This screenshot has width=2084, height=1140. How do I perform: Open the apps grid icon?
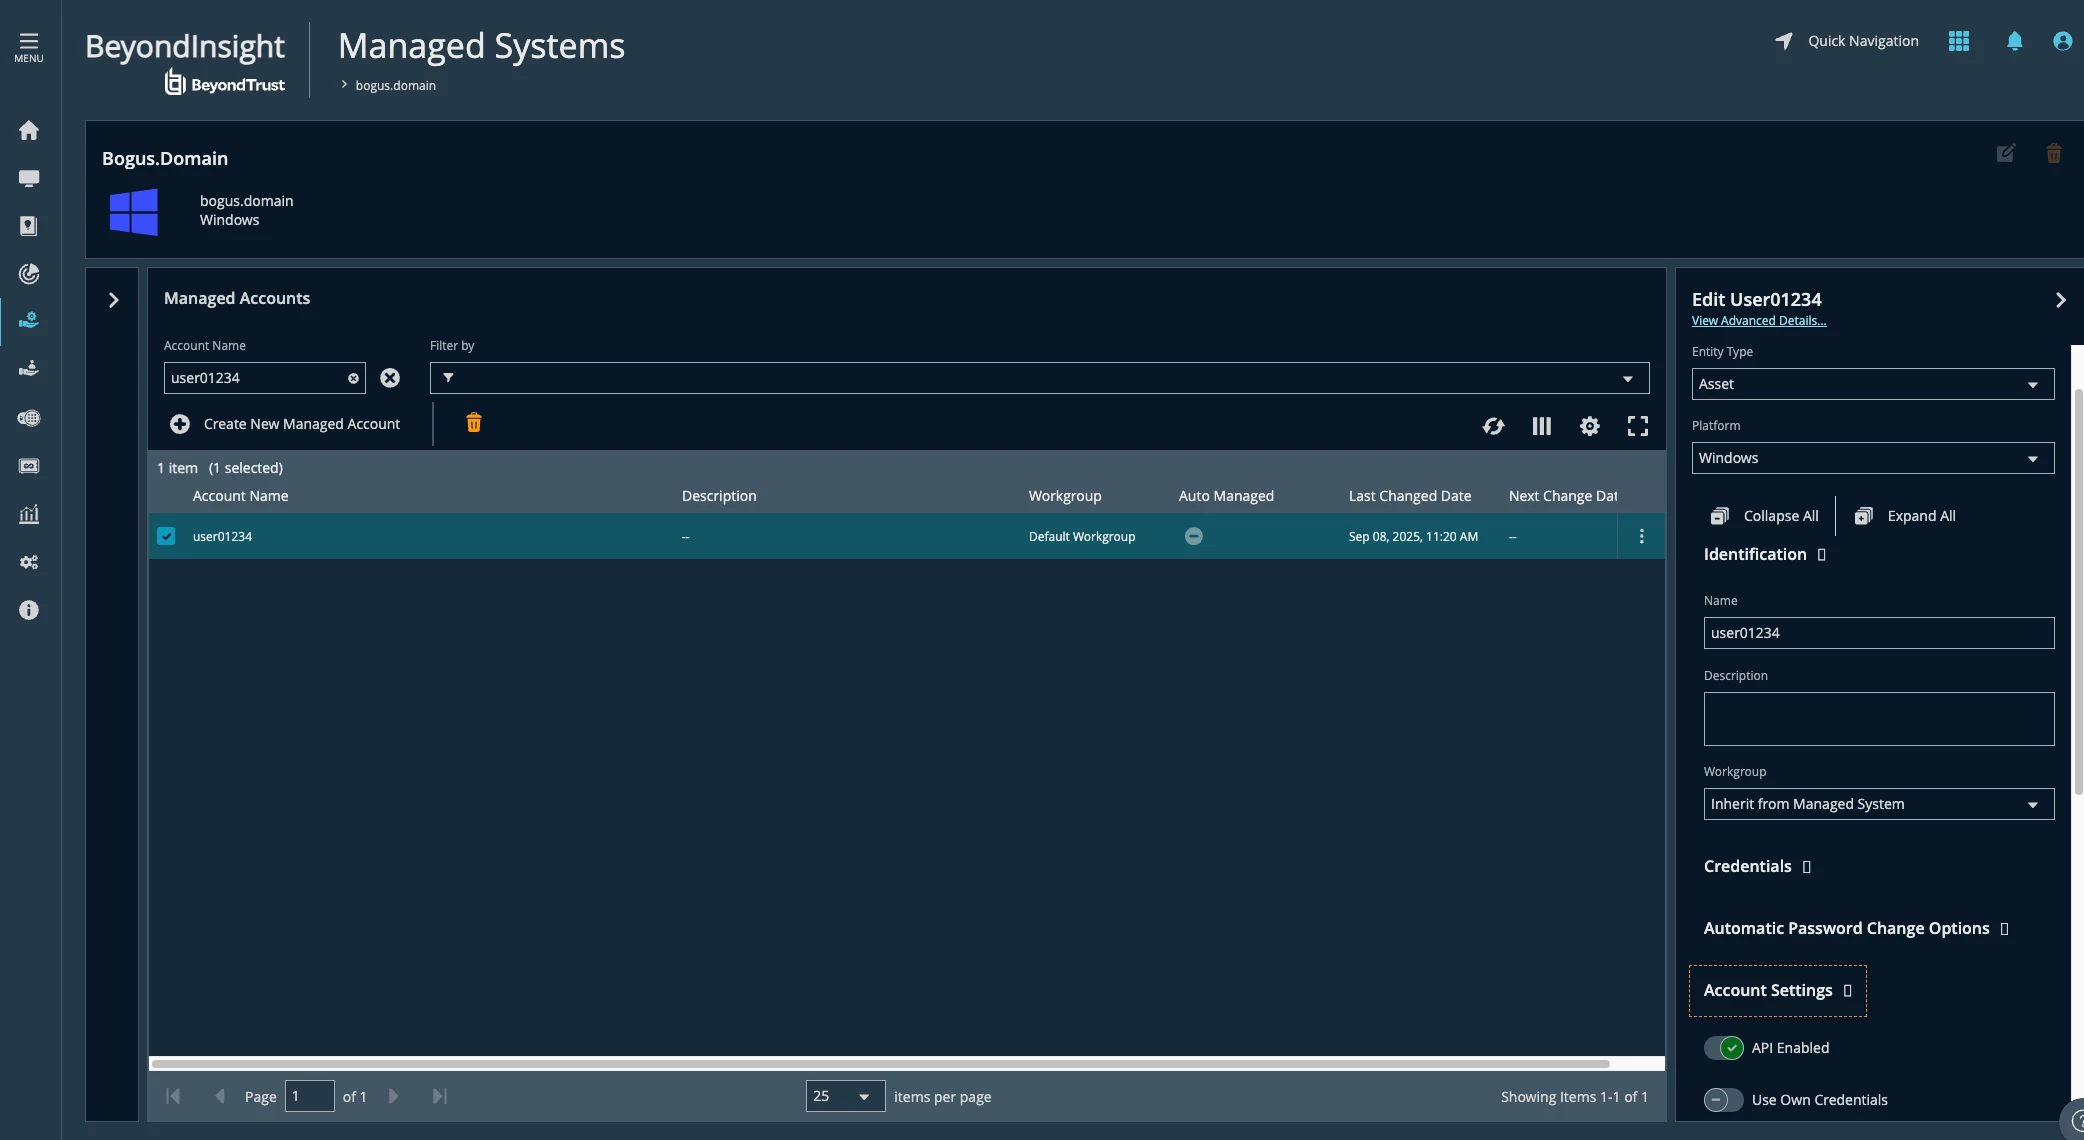pyautogui.click(x=1959, y=41)
